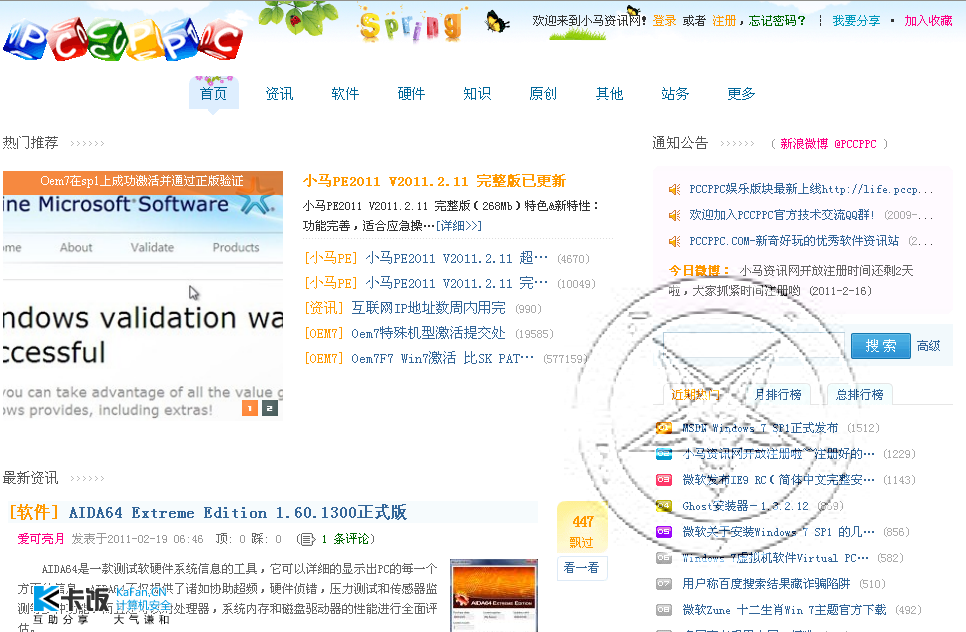Image resolution: width=966 pixels, height=632 pixels.
Task: Go to the 软件 section
Action: point(345,94)
